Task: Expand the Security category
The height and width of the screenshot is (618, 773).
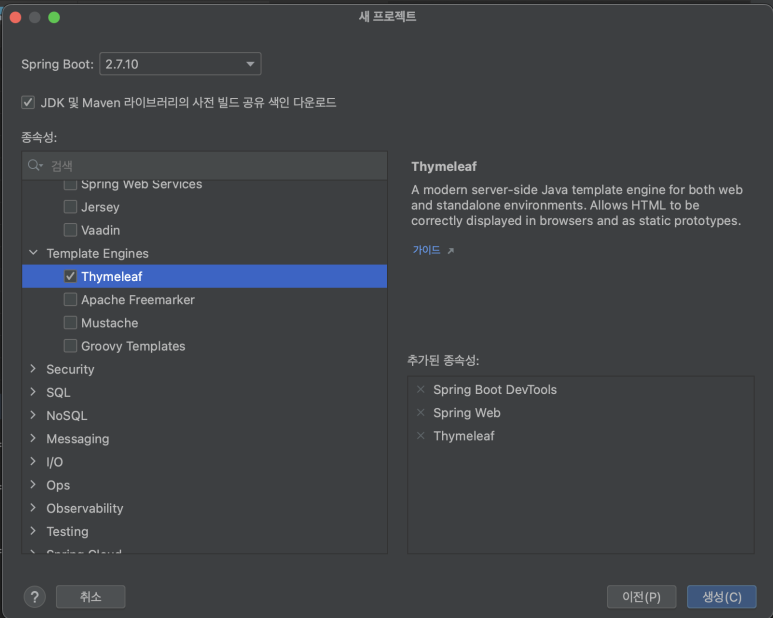Action: (33, 369)
